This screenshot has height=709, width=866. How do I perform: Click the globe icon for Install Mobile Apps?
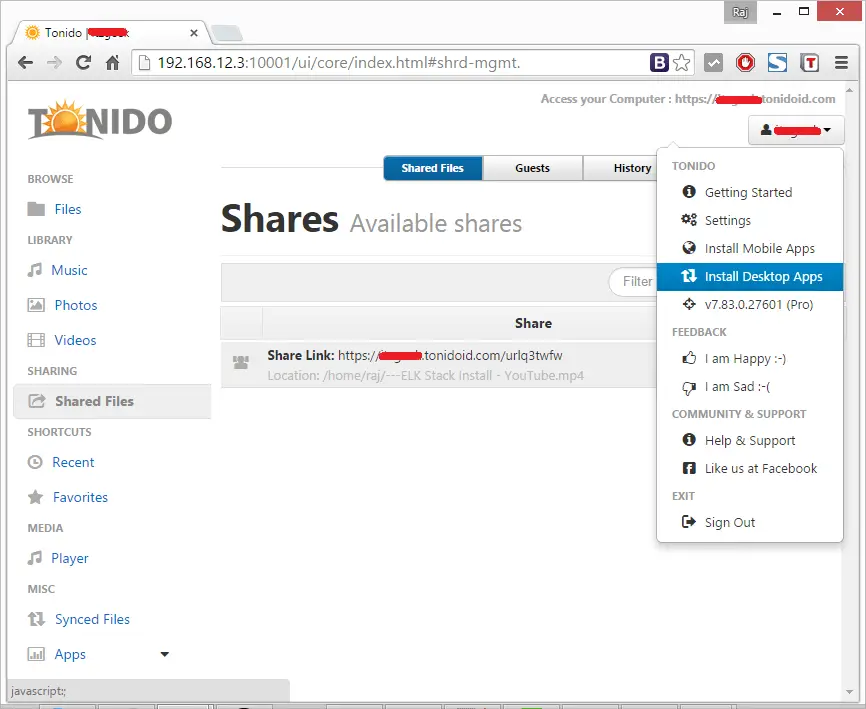tap(689, 248)
